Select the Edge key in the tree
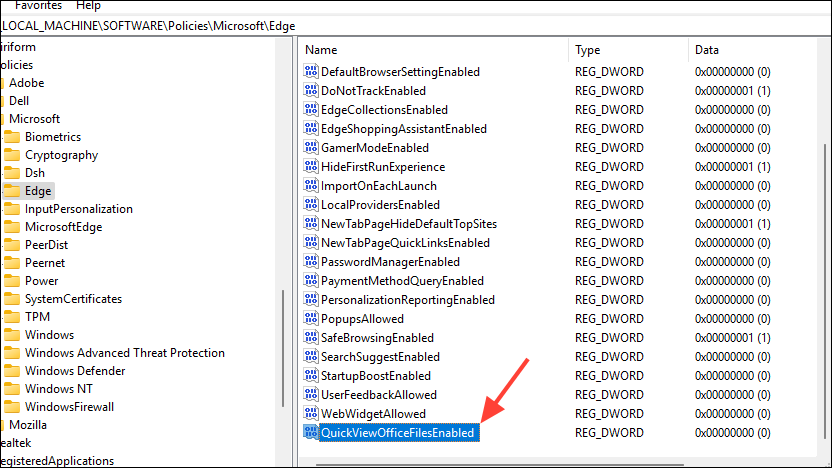The image size is (832, 468). [39, 191]
